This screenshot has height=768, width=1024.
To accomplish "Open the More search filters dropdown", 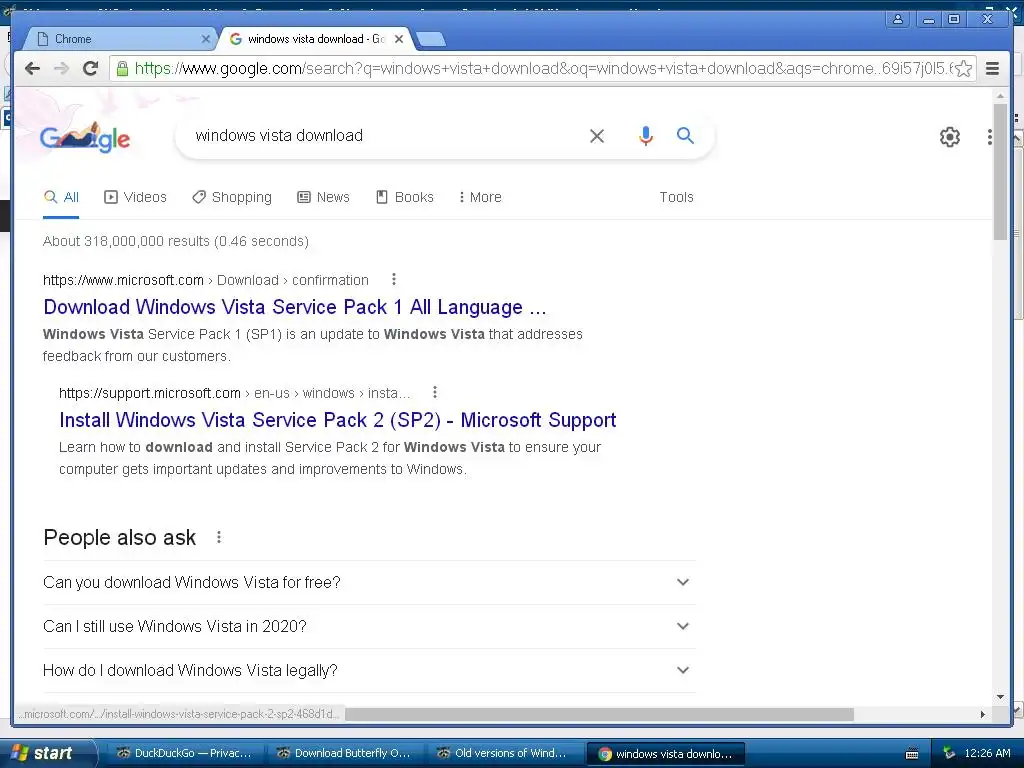I will point(480,197).
